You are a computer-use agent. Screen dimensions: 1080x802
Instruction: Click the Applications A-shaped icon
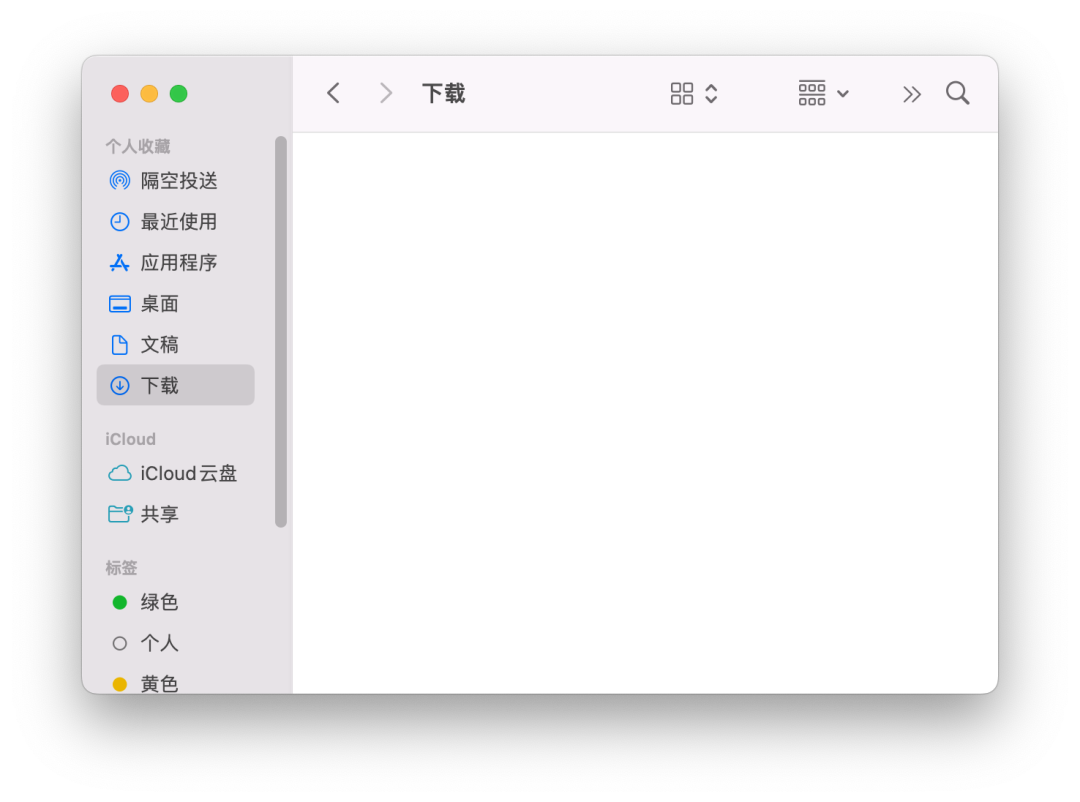[120, 263]
